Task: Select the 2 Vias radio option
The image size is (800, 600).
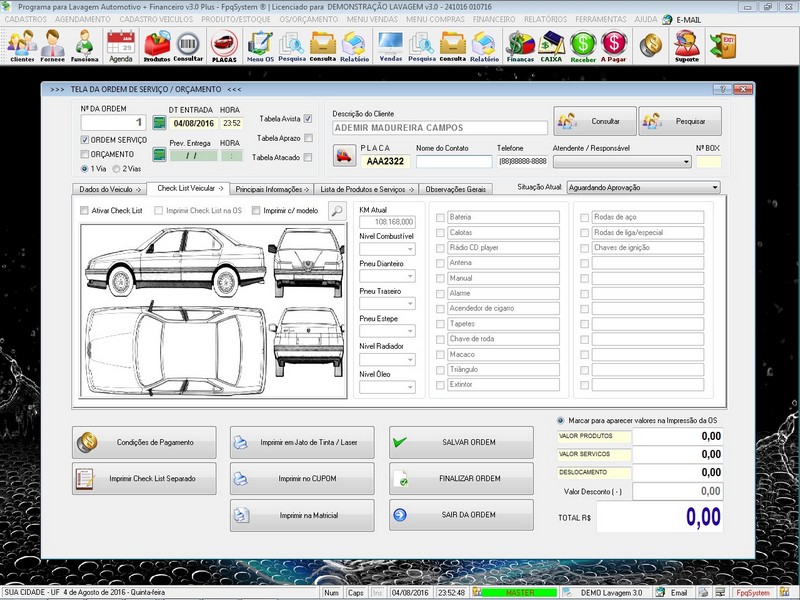Action: pos(118,169)
